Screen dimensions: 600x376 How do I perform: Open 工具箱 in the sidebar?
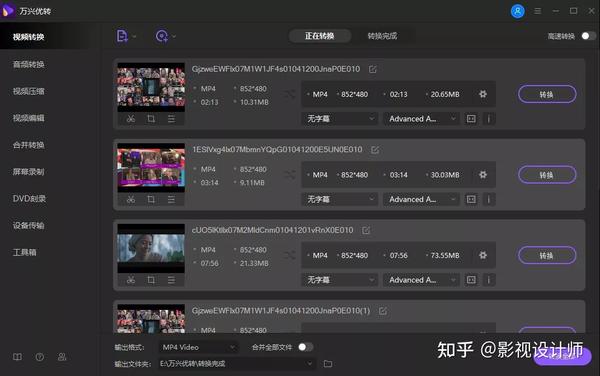(24, 252)
